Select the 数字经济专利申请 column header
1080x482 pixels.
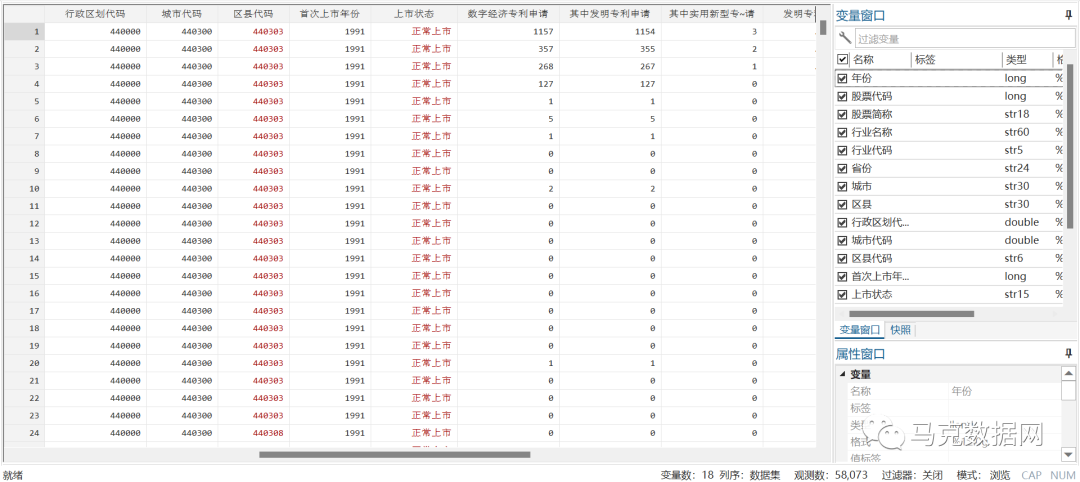click(508, 14)
